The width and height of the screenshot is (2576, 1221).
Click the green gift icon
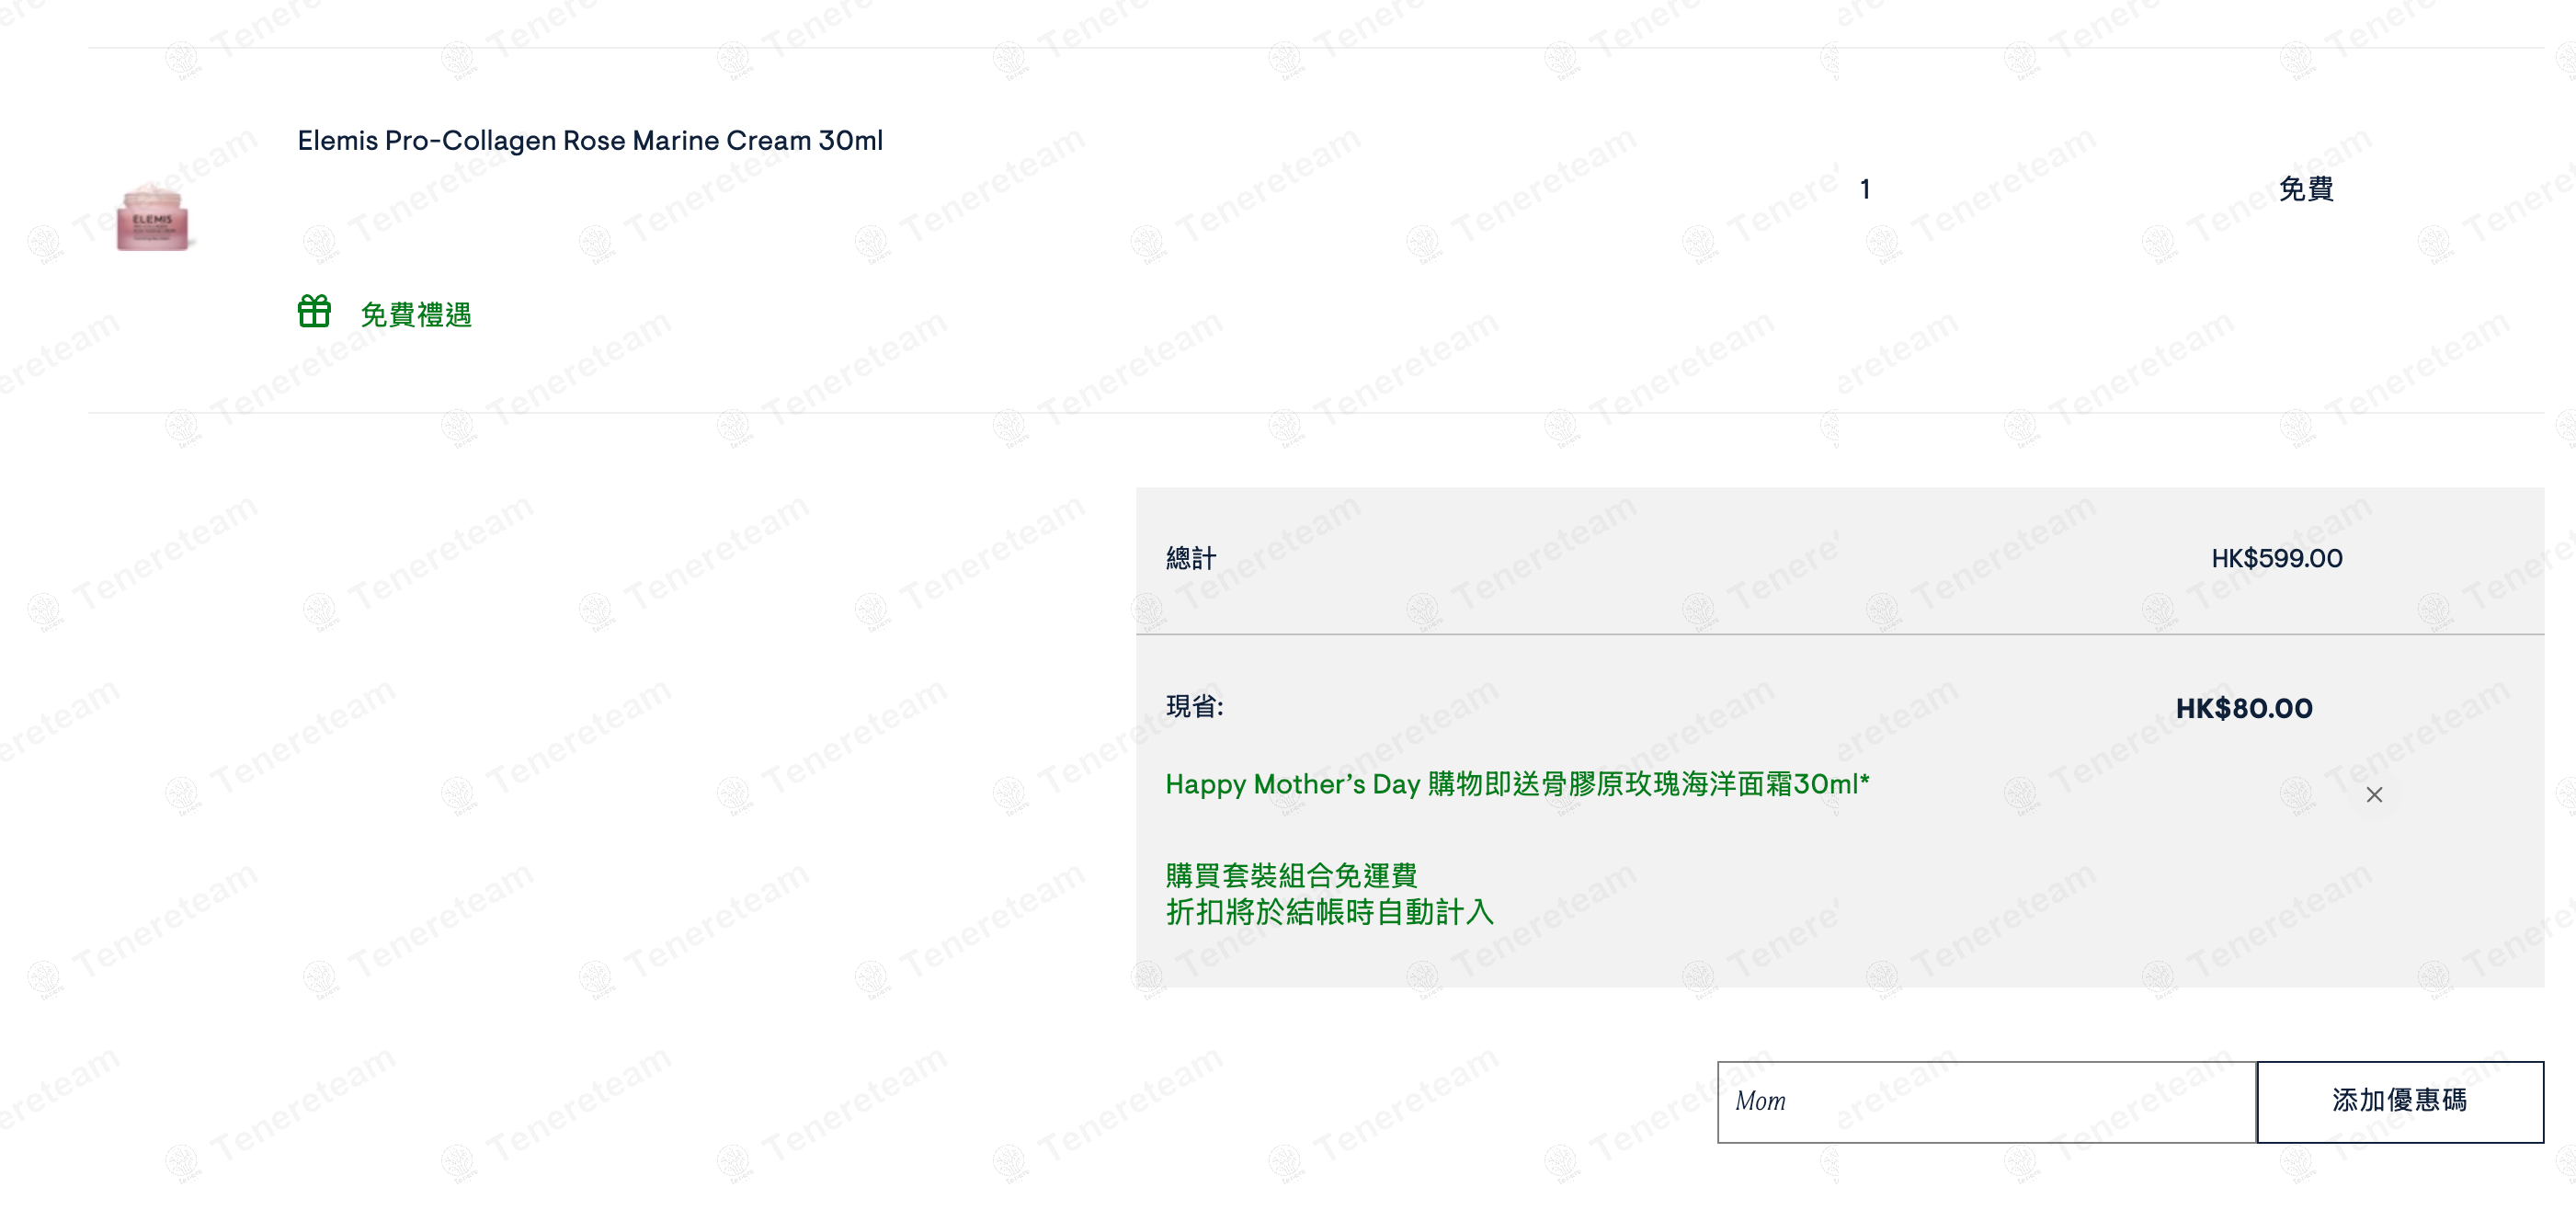point(314,311)
